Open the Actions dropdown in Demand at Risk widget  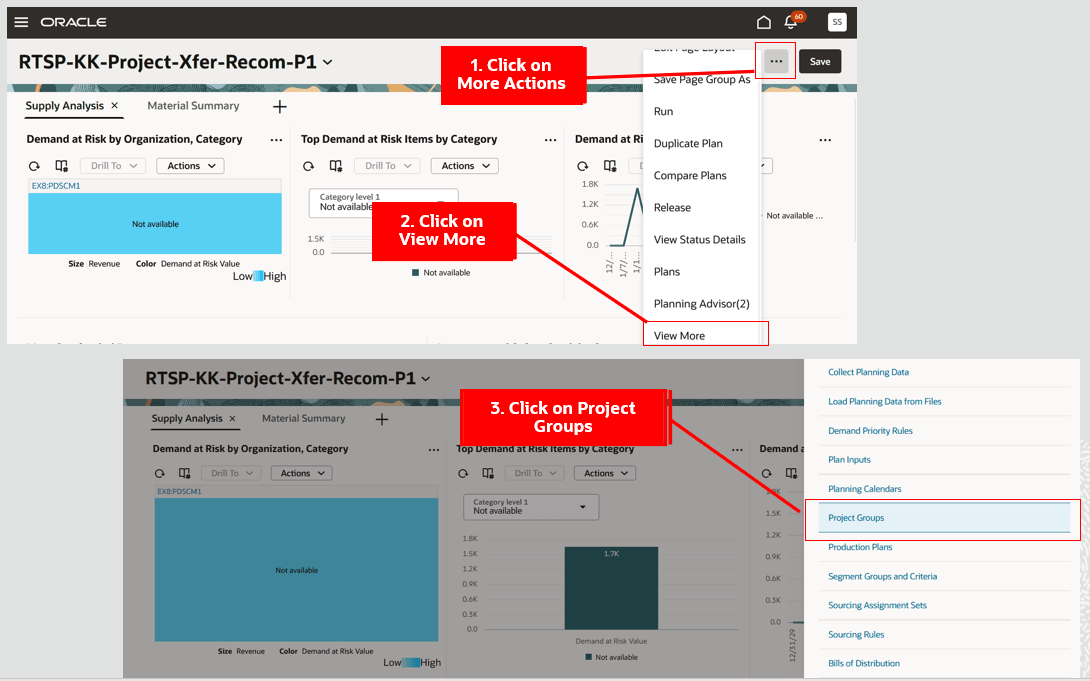pyautogui.click(x=189, y=165)
